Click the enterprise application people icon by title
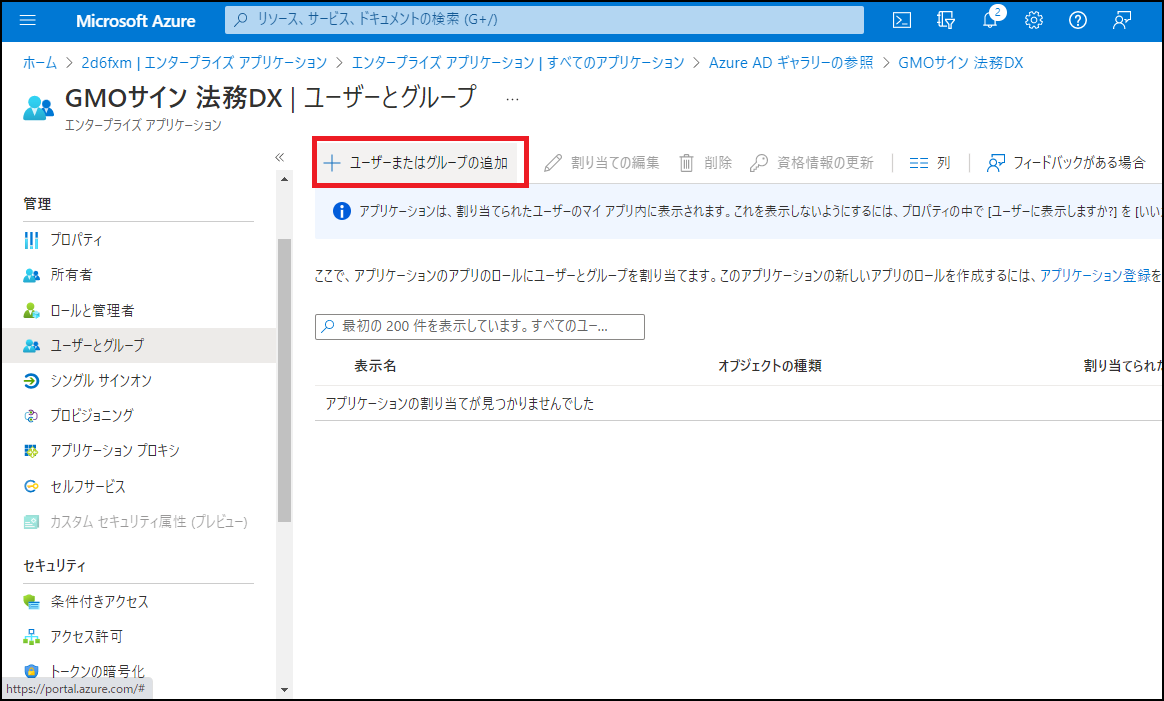The image size is (1164, 701). pos(38,108)
